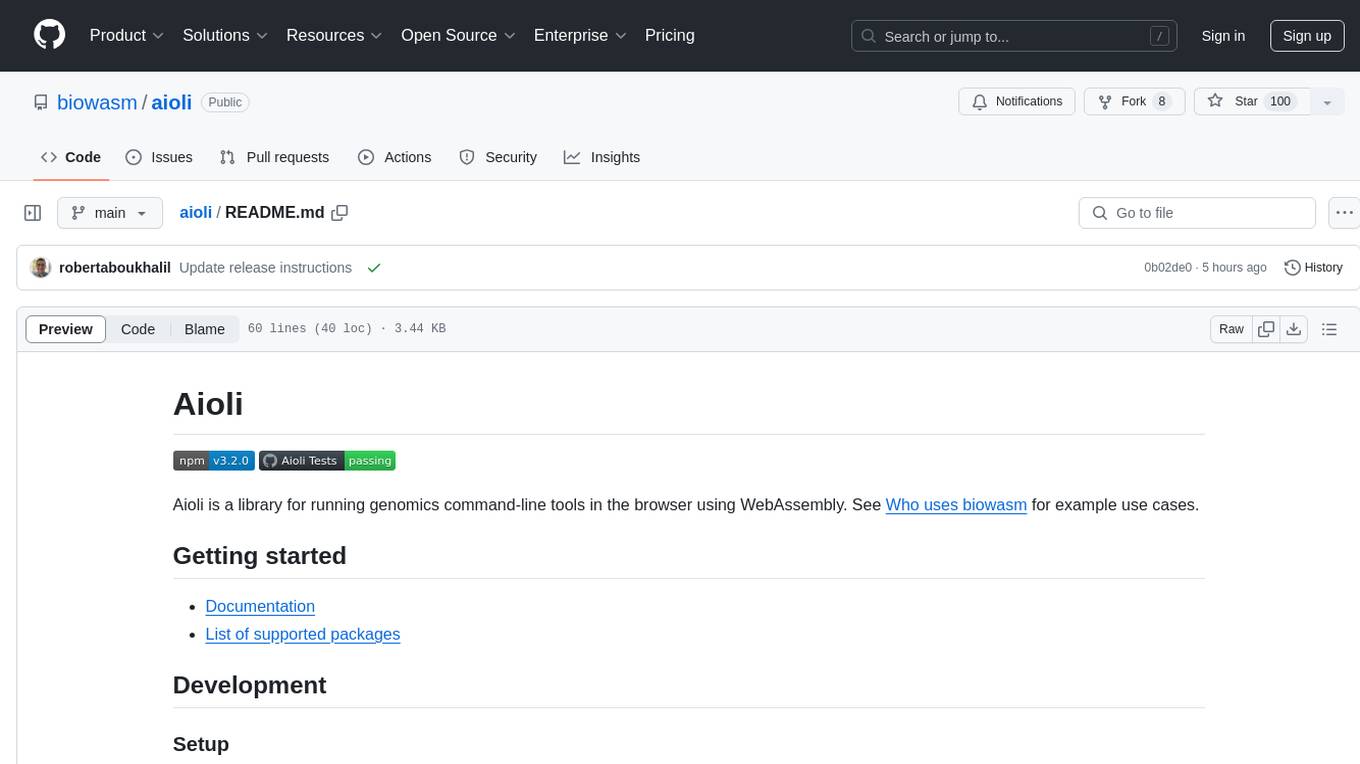Copy the README.md file path
The image size is (1360, 764).
click(340, 213)
